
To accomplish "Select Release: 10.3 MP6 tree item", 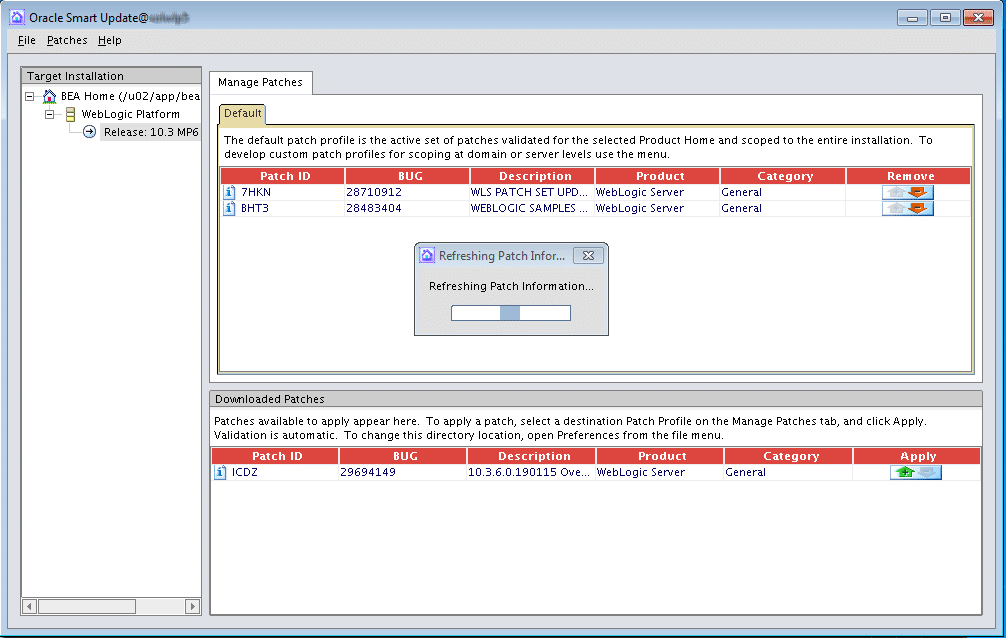I will pyautogui.click(x=151, y=132).
